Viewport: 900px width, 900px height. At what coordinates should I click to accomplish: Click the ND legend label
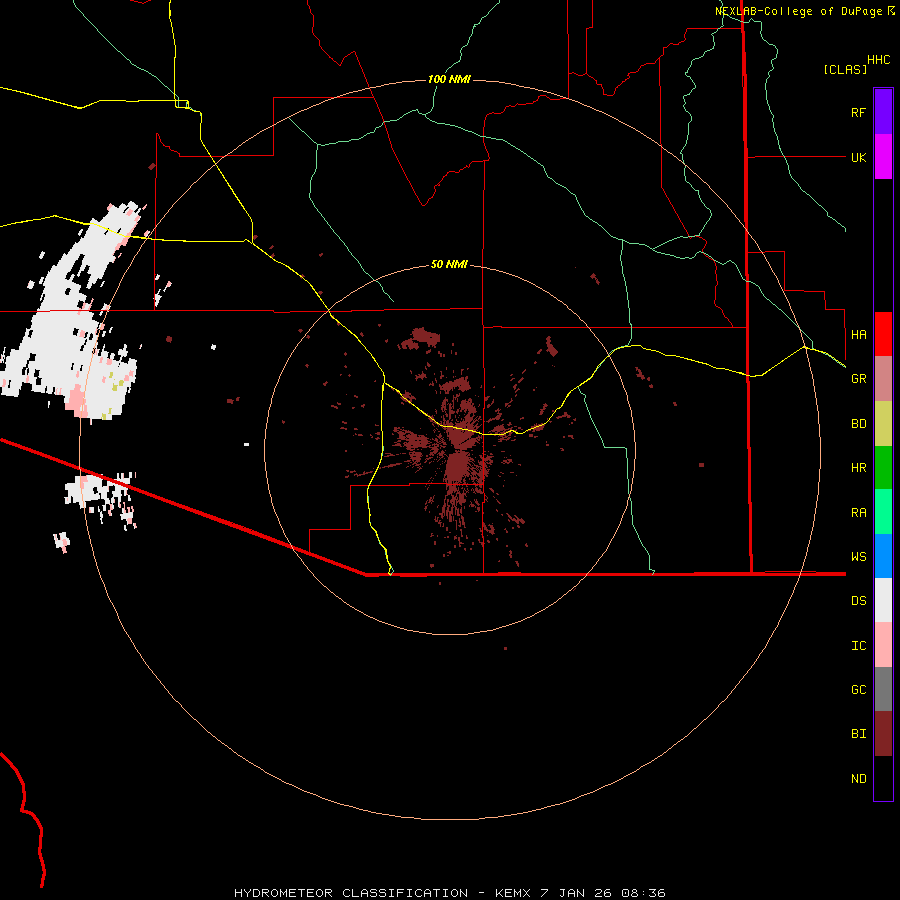point(858,779)
